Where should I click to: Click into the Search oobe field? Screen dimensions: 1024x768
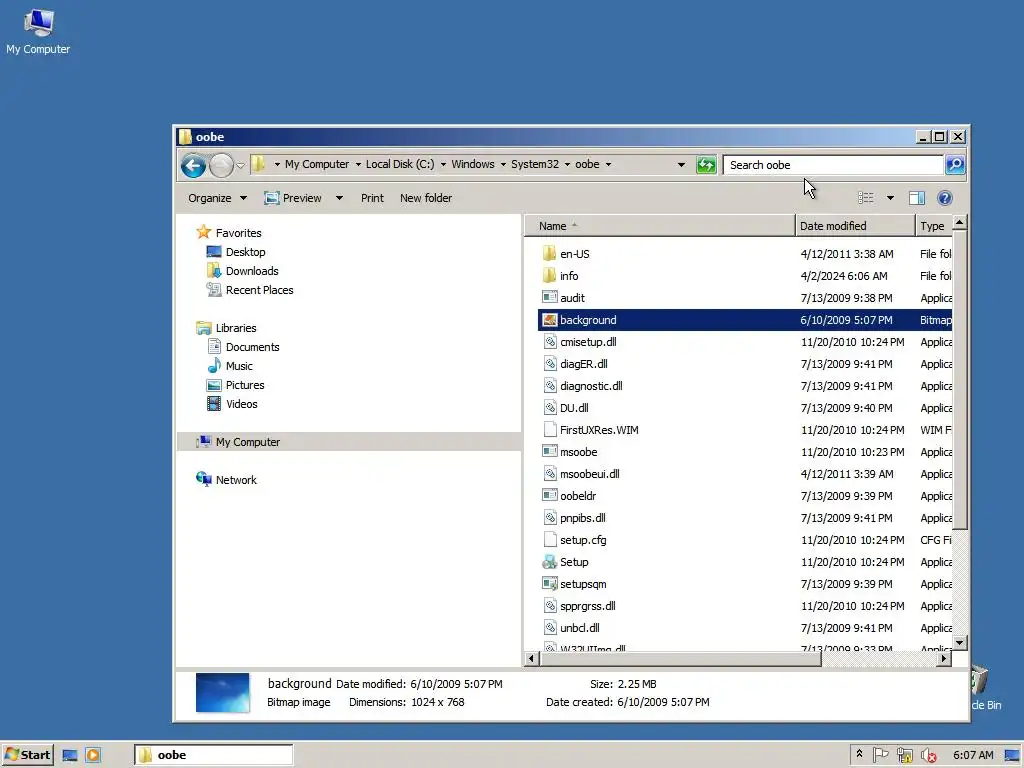833,165
